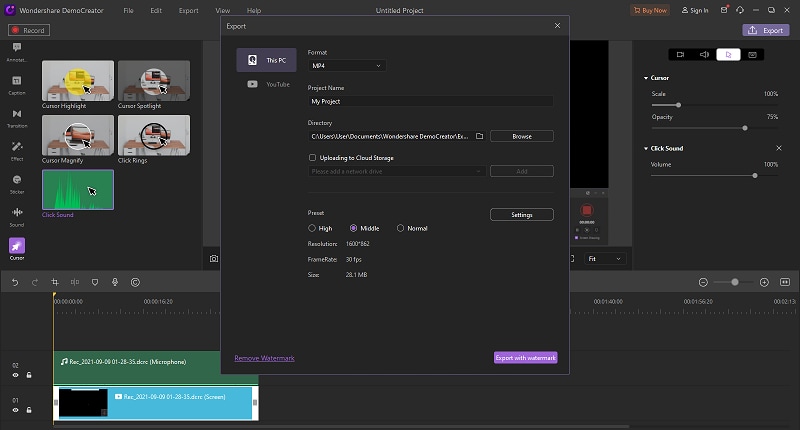Click the Browse button
This screenshot has width=800, height=430.
tap(522, 136)
